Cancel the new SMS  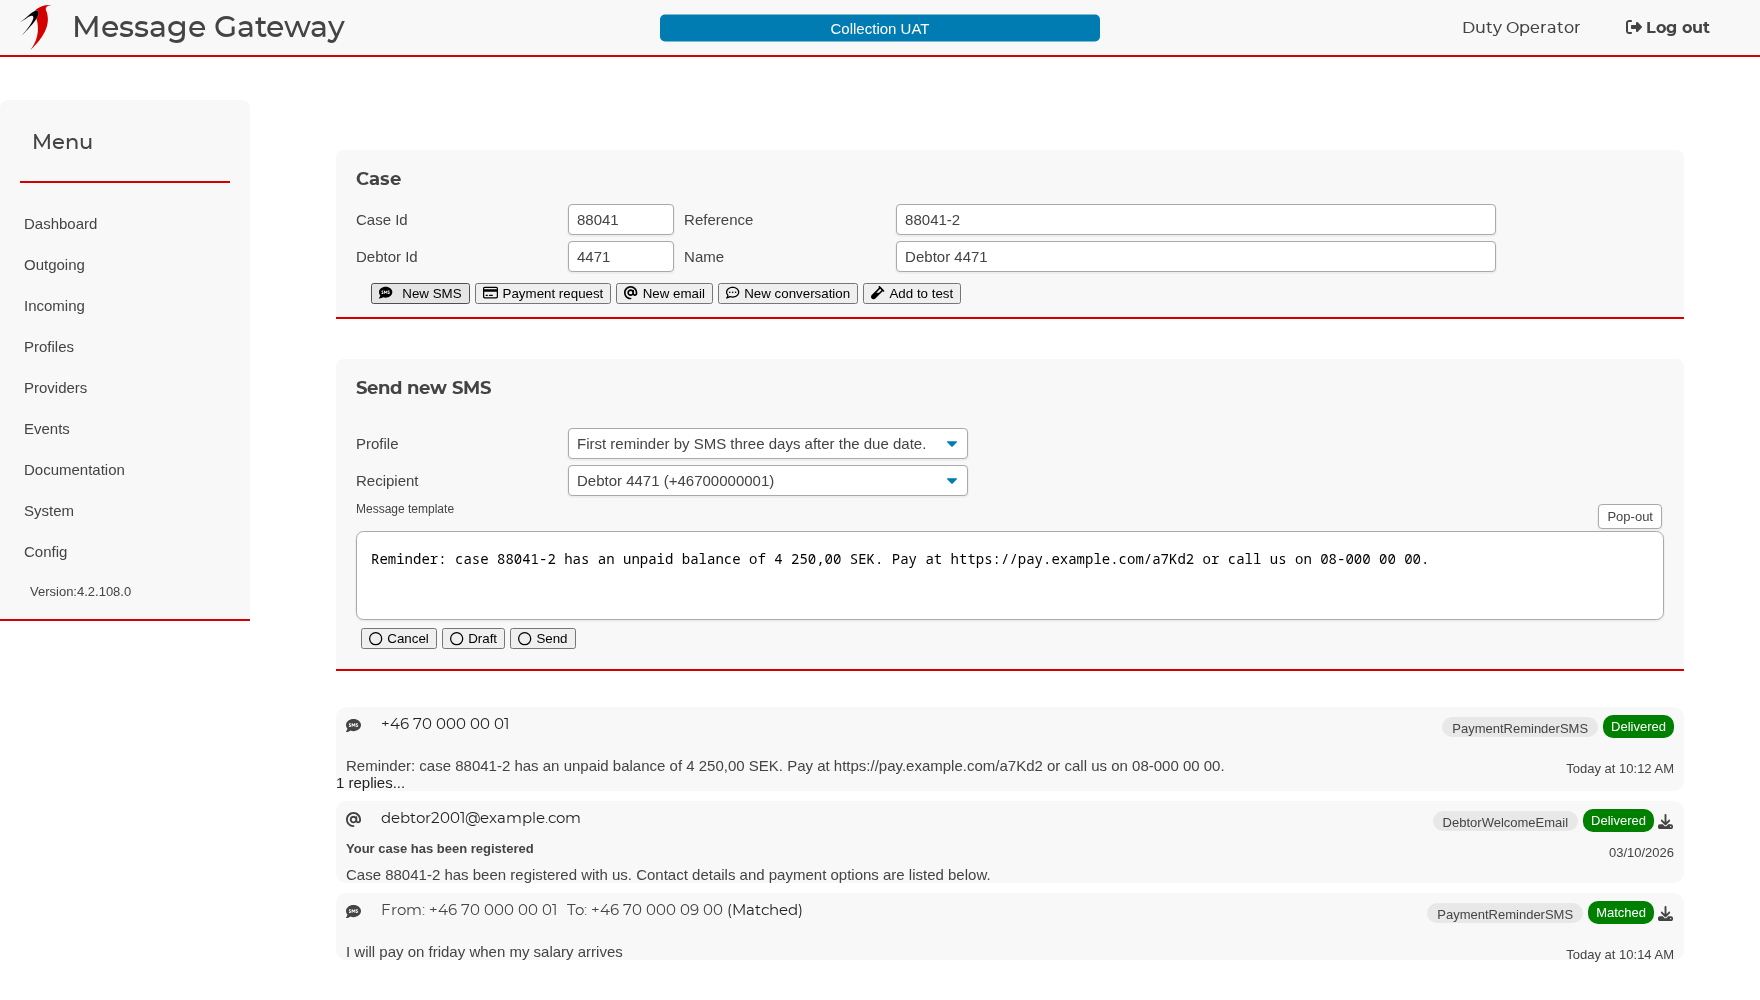tap(399, 639)
